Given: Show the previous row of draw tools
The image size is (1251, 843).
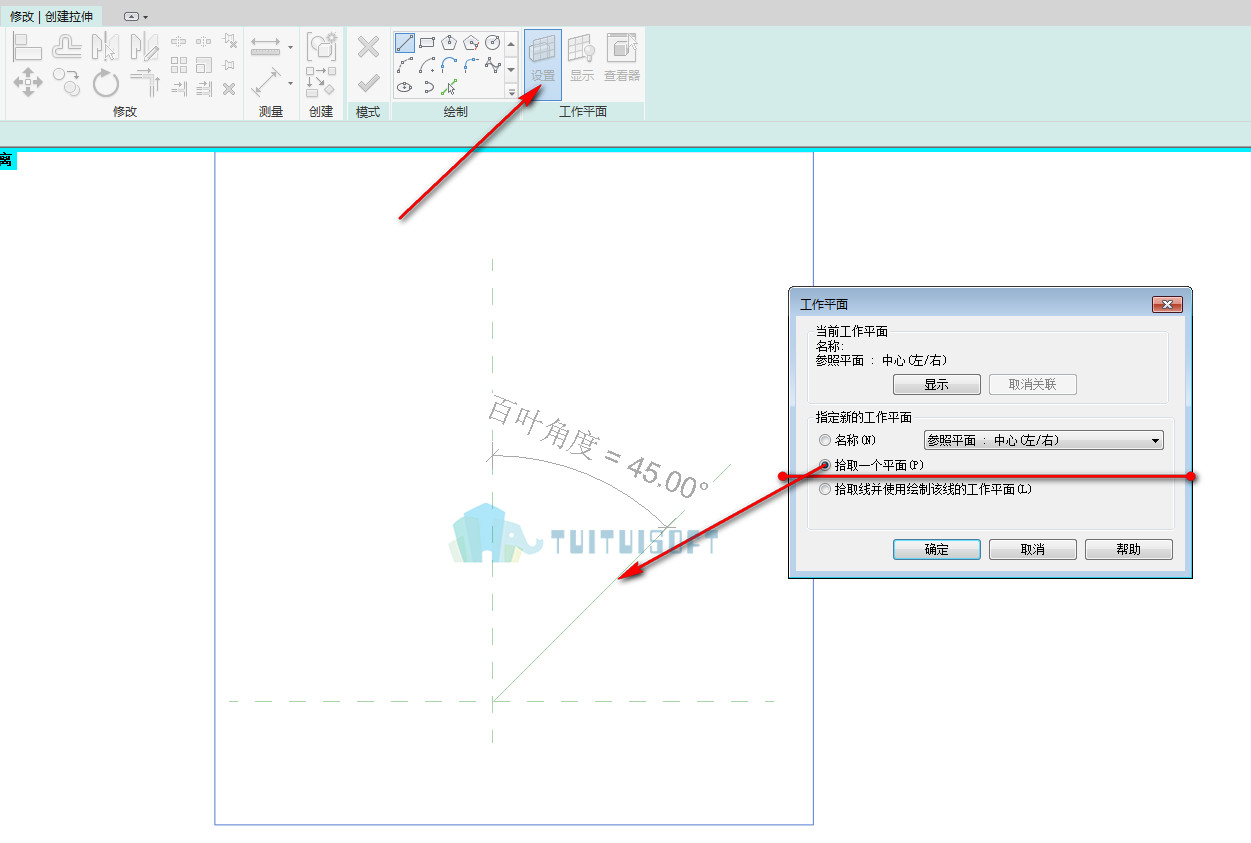Looking at the screenshot, I should [x=511, y=43].
